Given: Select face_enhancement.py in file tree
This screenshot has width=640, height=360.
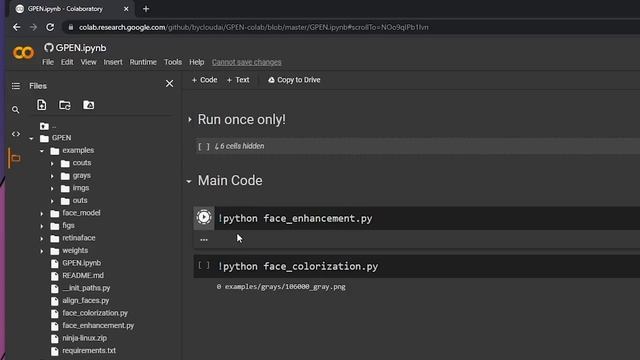Looking at the screenshot, I should coord(98,326).
